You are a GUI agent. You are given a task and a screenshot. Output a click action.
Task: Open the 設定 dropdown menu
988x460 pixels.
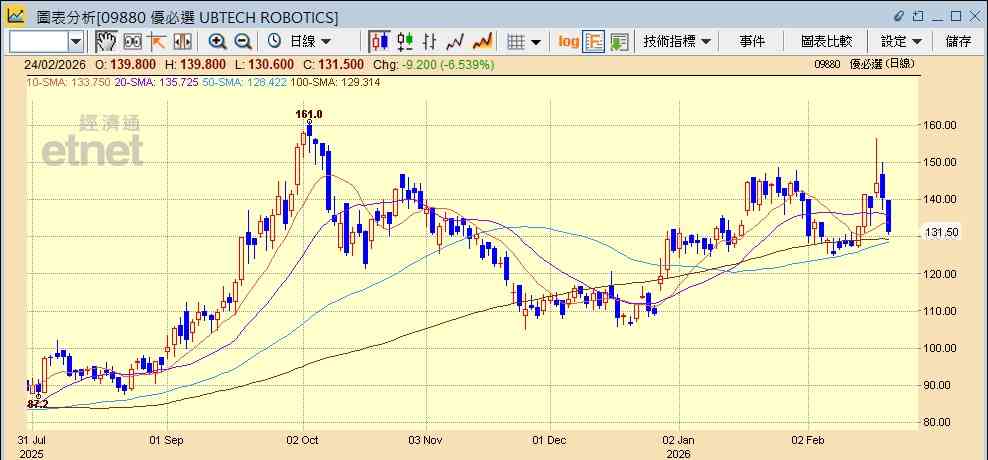(x=901, y=42)
